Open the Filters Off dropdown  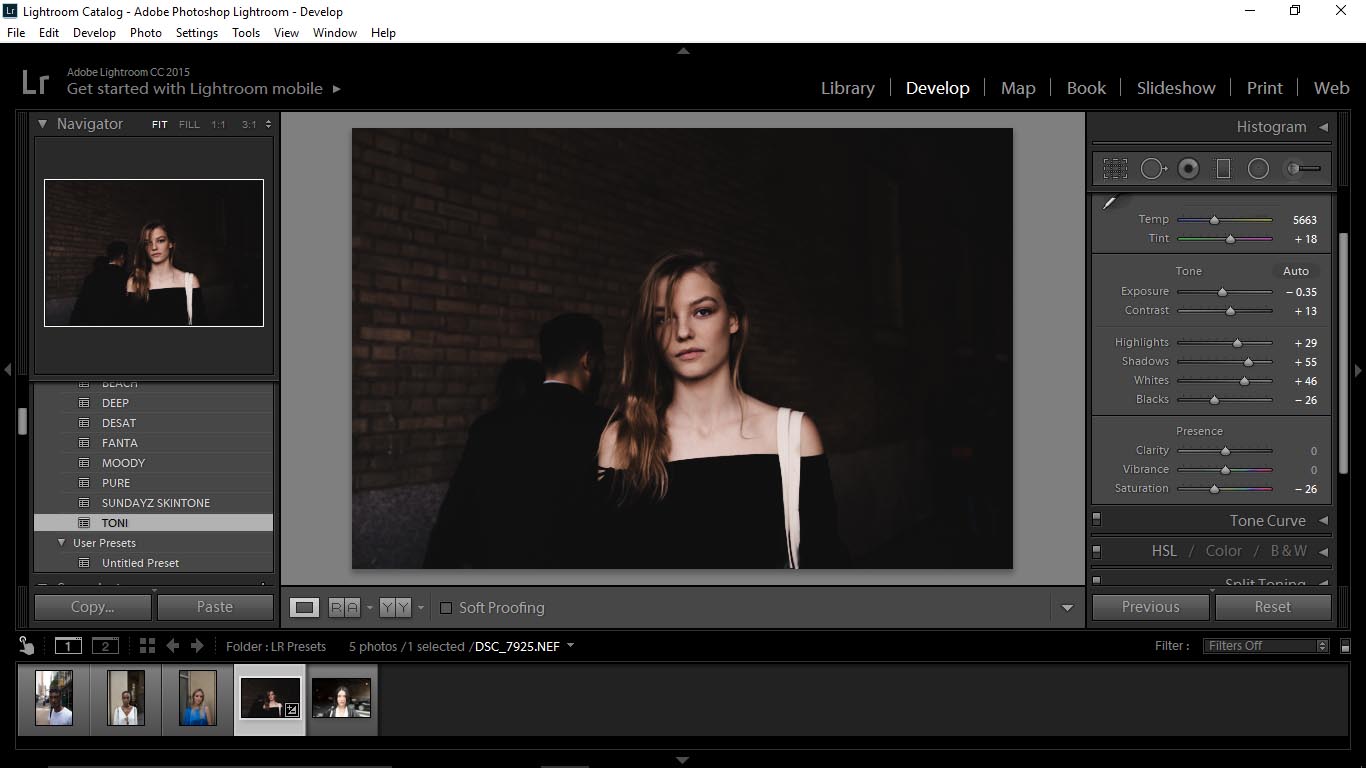point(1266,646)
